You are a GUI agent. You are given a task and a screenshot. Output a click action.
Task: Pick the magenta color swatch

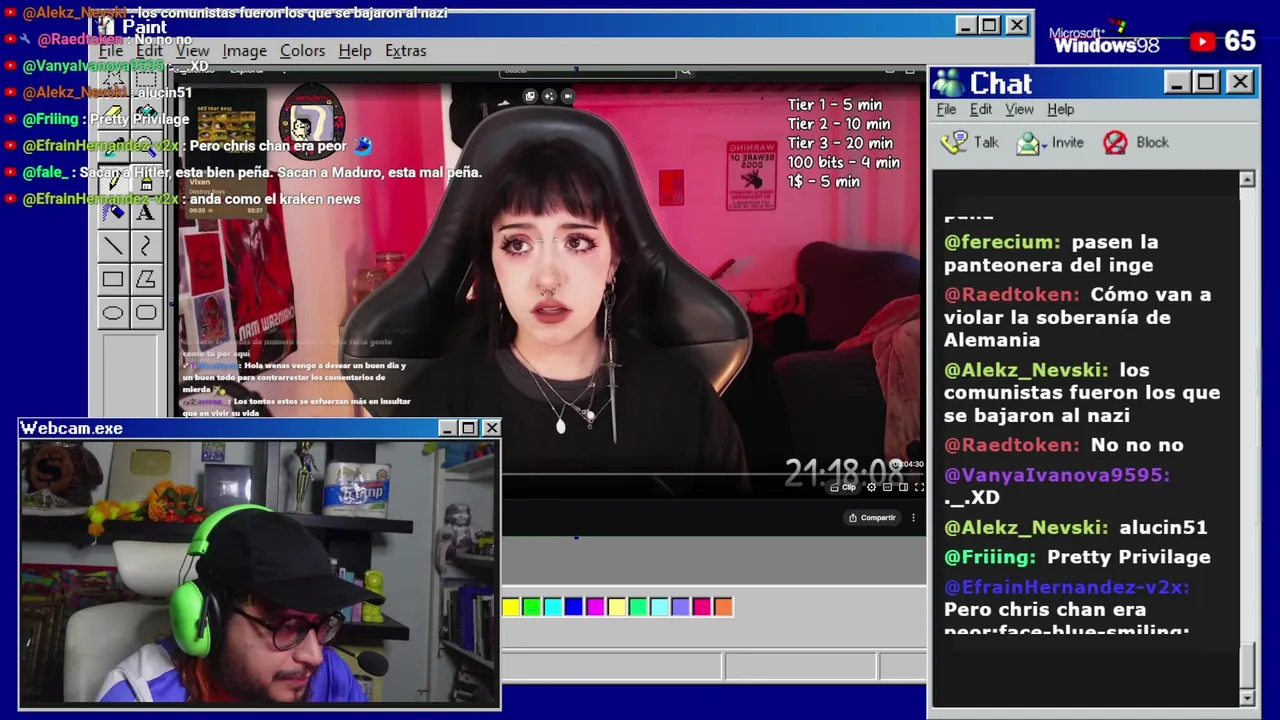pyautogui.click(x=595, y=606)
